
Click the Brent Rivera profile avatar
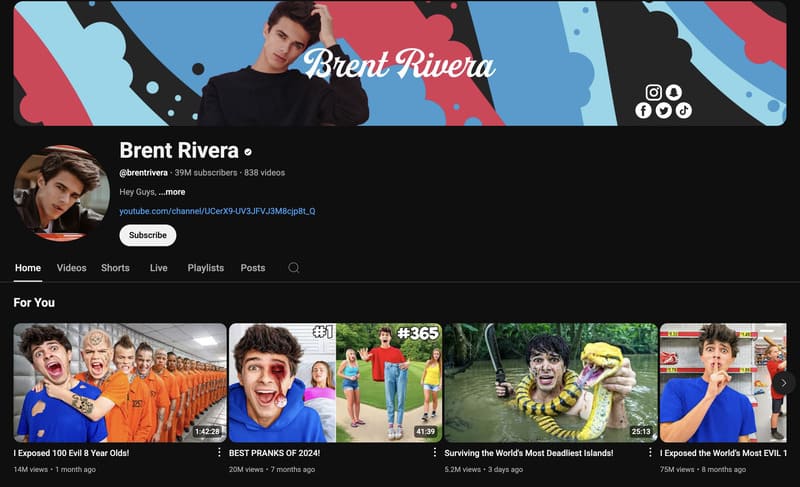[x=62, y=193]
